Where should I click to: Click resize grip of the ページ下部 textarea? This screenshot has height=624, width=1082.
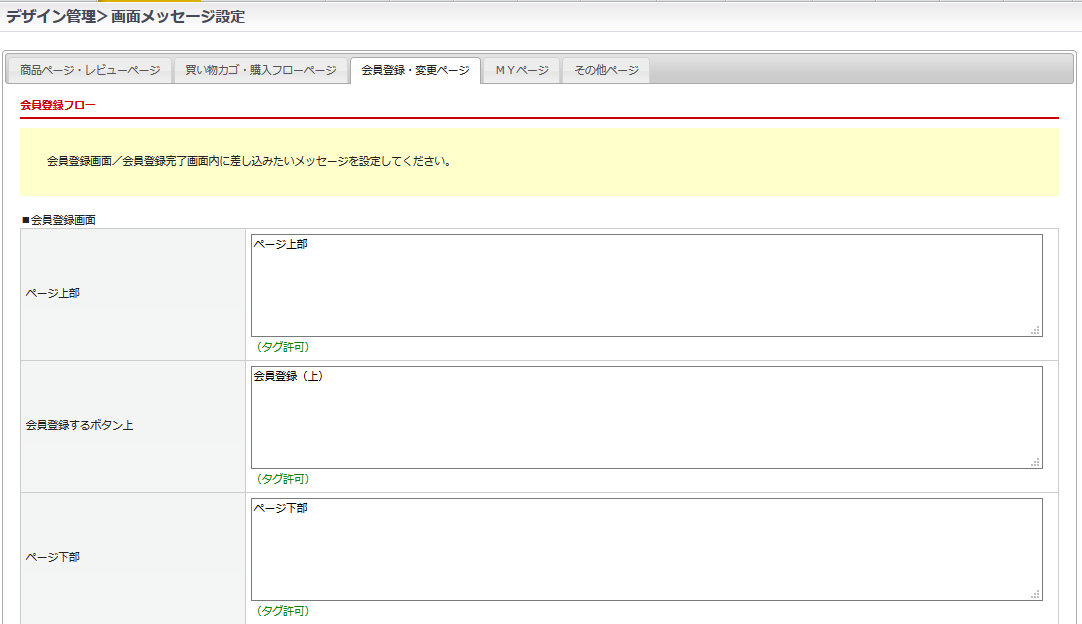[x=1036, y=594]
